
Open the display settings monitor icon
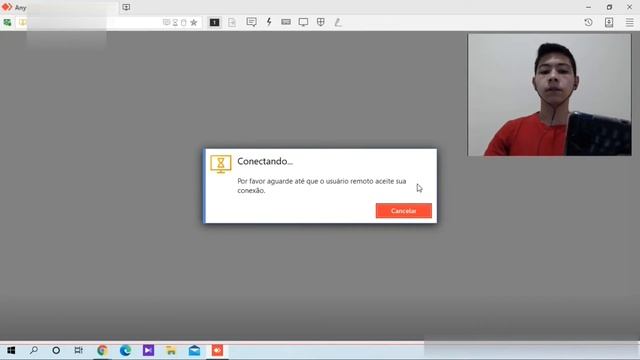pyautogui.click(x=303, y=22)
